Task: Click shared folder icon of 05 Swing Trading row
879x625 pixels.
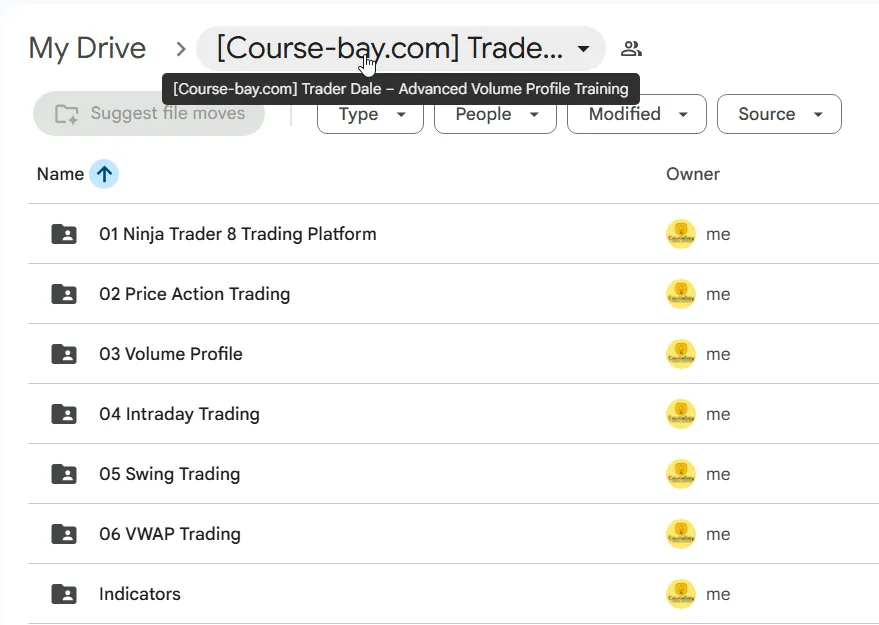Action: point(64,474)
